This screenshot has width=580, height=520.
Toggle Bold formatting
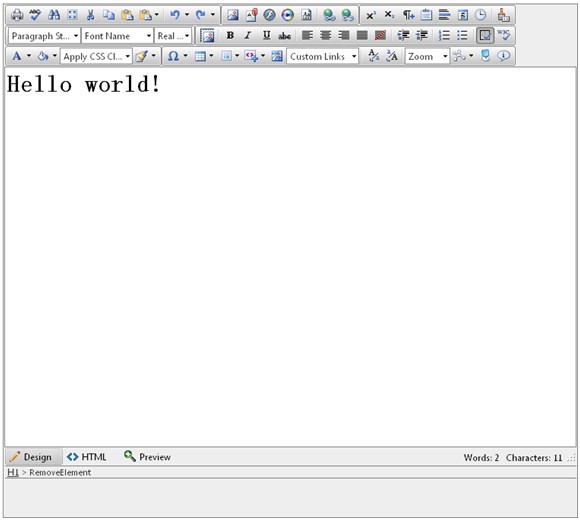point(230,36)
